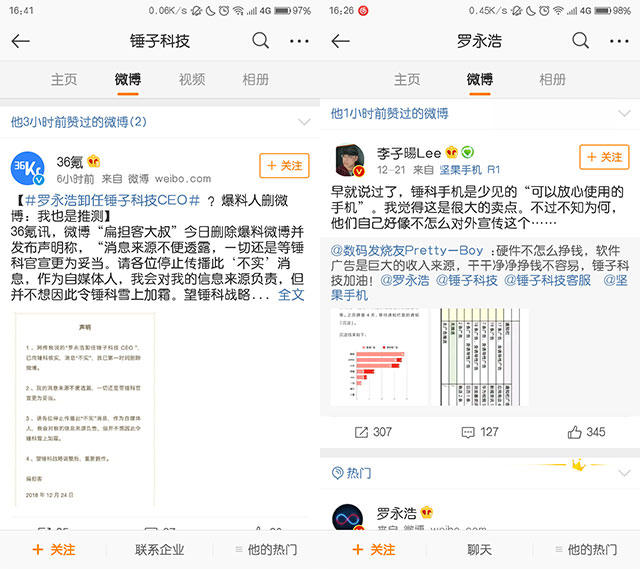Tap bottom +关注 on 罗永浩 page

click(373, 550)
